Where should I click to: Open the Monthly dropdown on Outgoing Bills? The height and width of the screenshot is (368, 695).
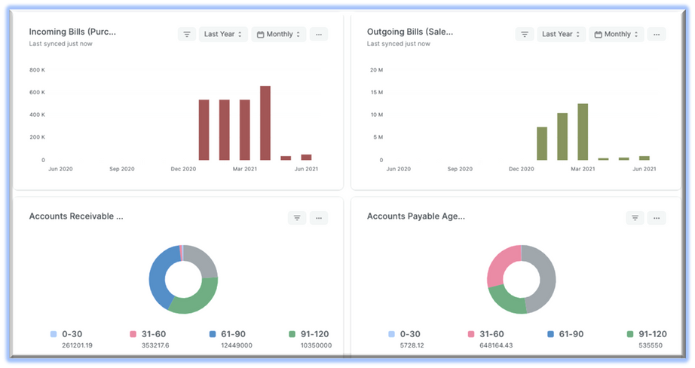[x=616, y=34]
